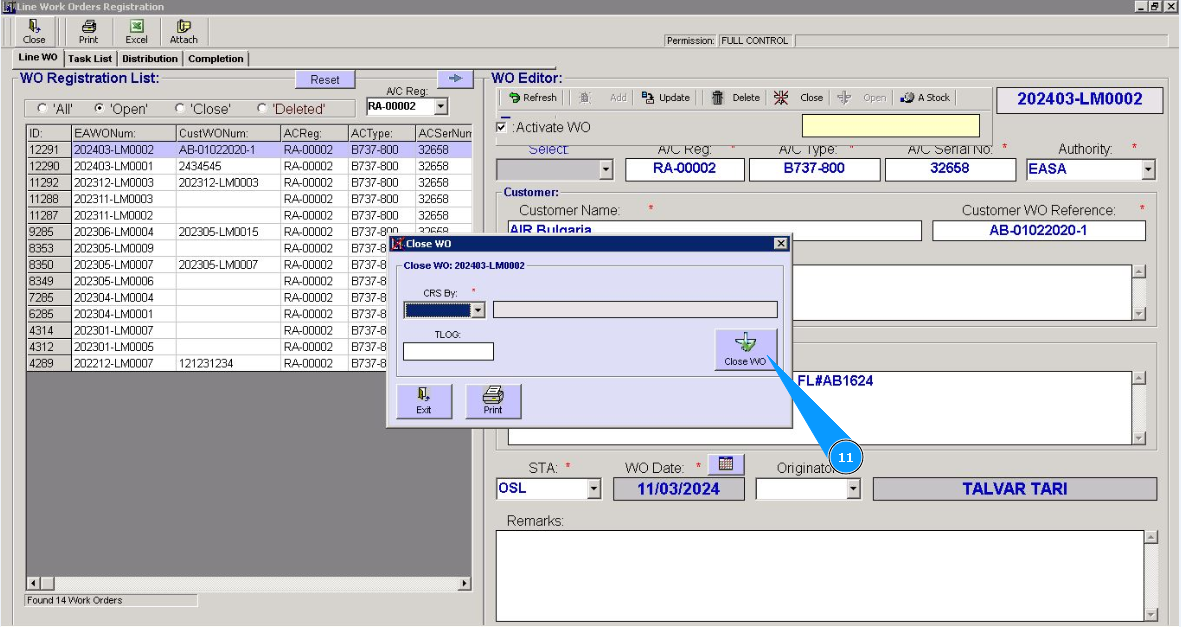Click the Remarks text area
The image size is (1181, 629).
coord(819,576)
